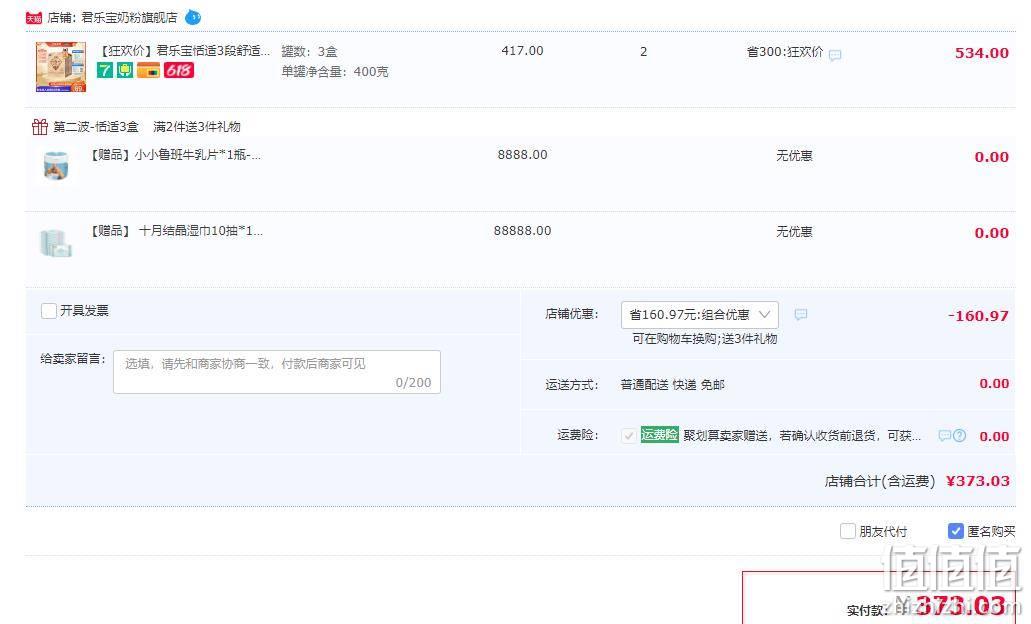Screen dimensions: 1031x624
Task: Tick the 开具发票 checkbox
Action: coord(49,310)
